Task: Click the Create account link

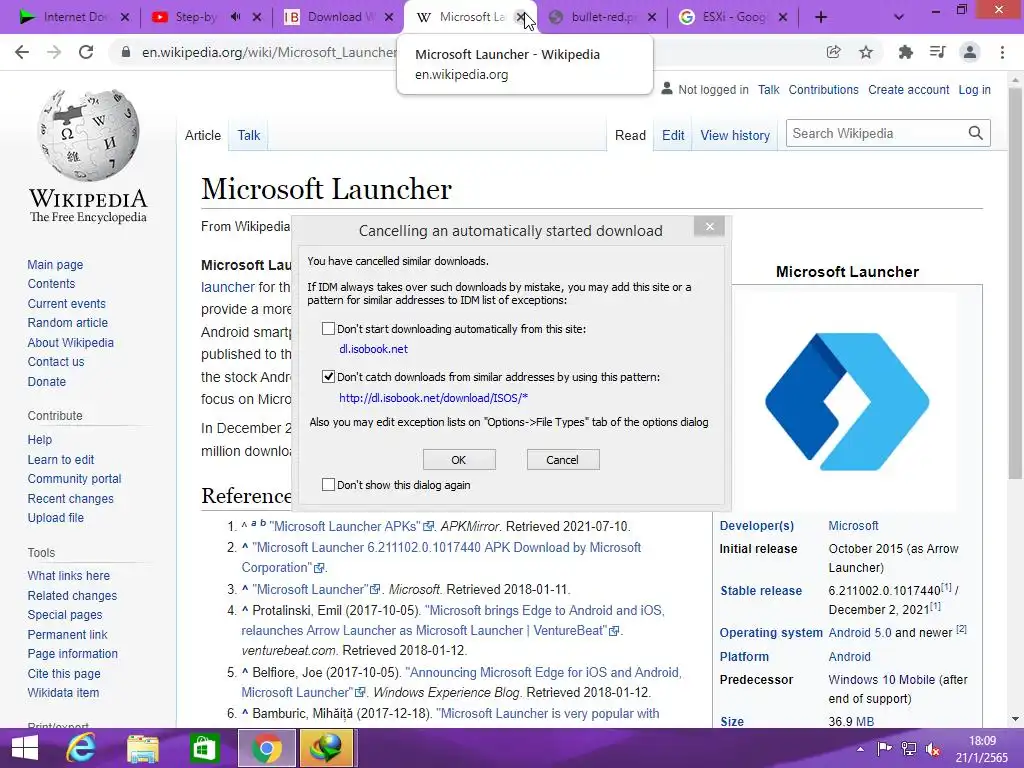Action: click(908, 89)
